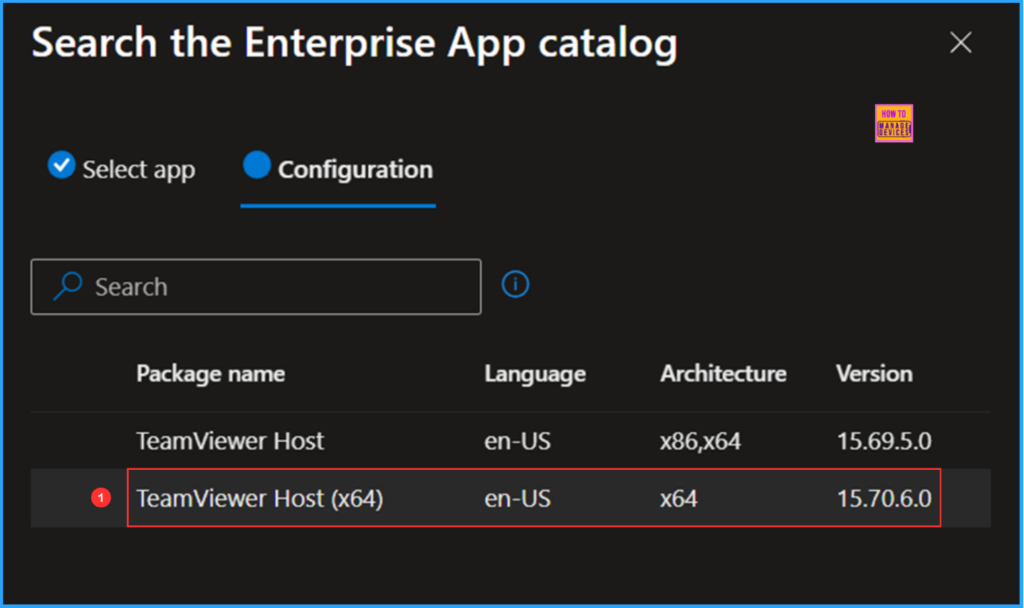This screenshot has height=608, width=1024.
Task: Click the Version column header
Action: tap(873, 373)
